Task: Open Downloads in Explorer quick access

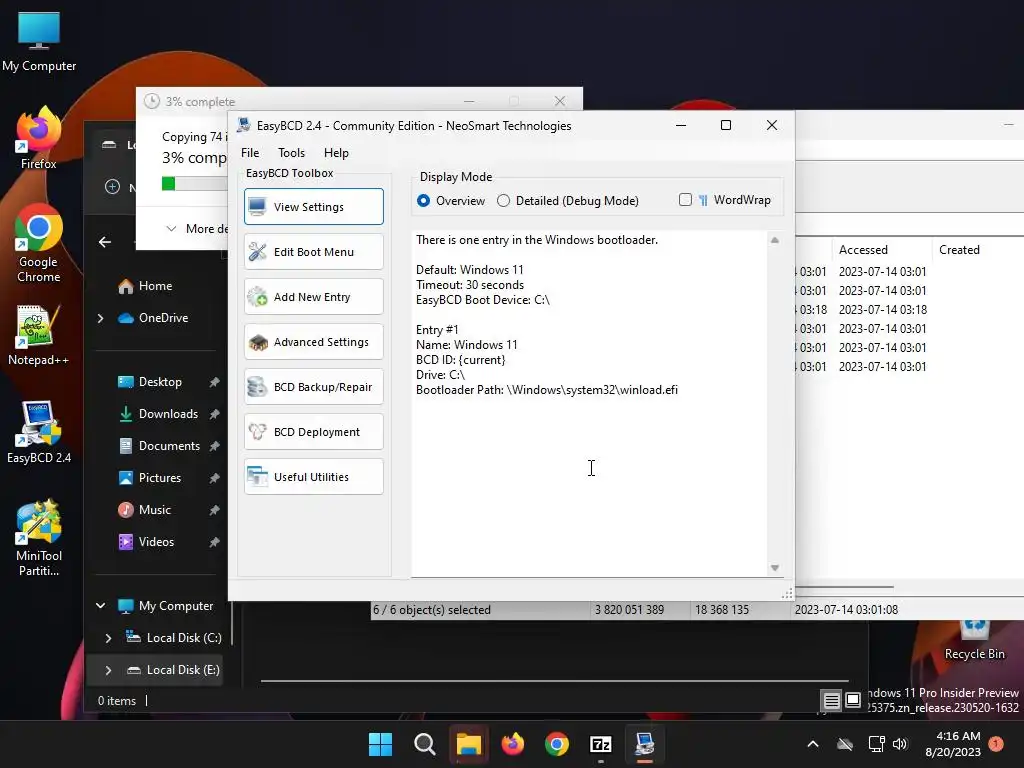Action: coord(157,413)
